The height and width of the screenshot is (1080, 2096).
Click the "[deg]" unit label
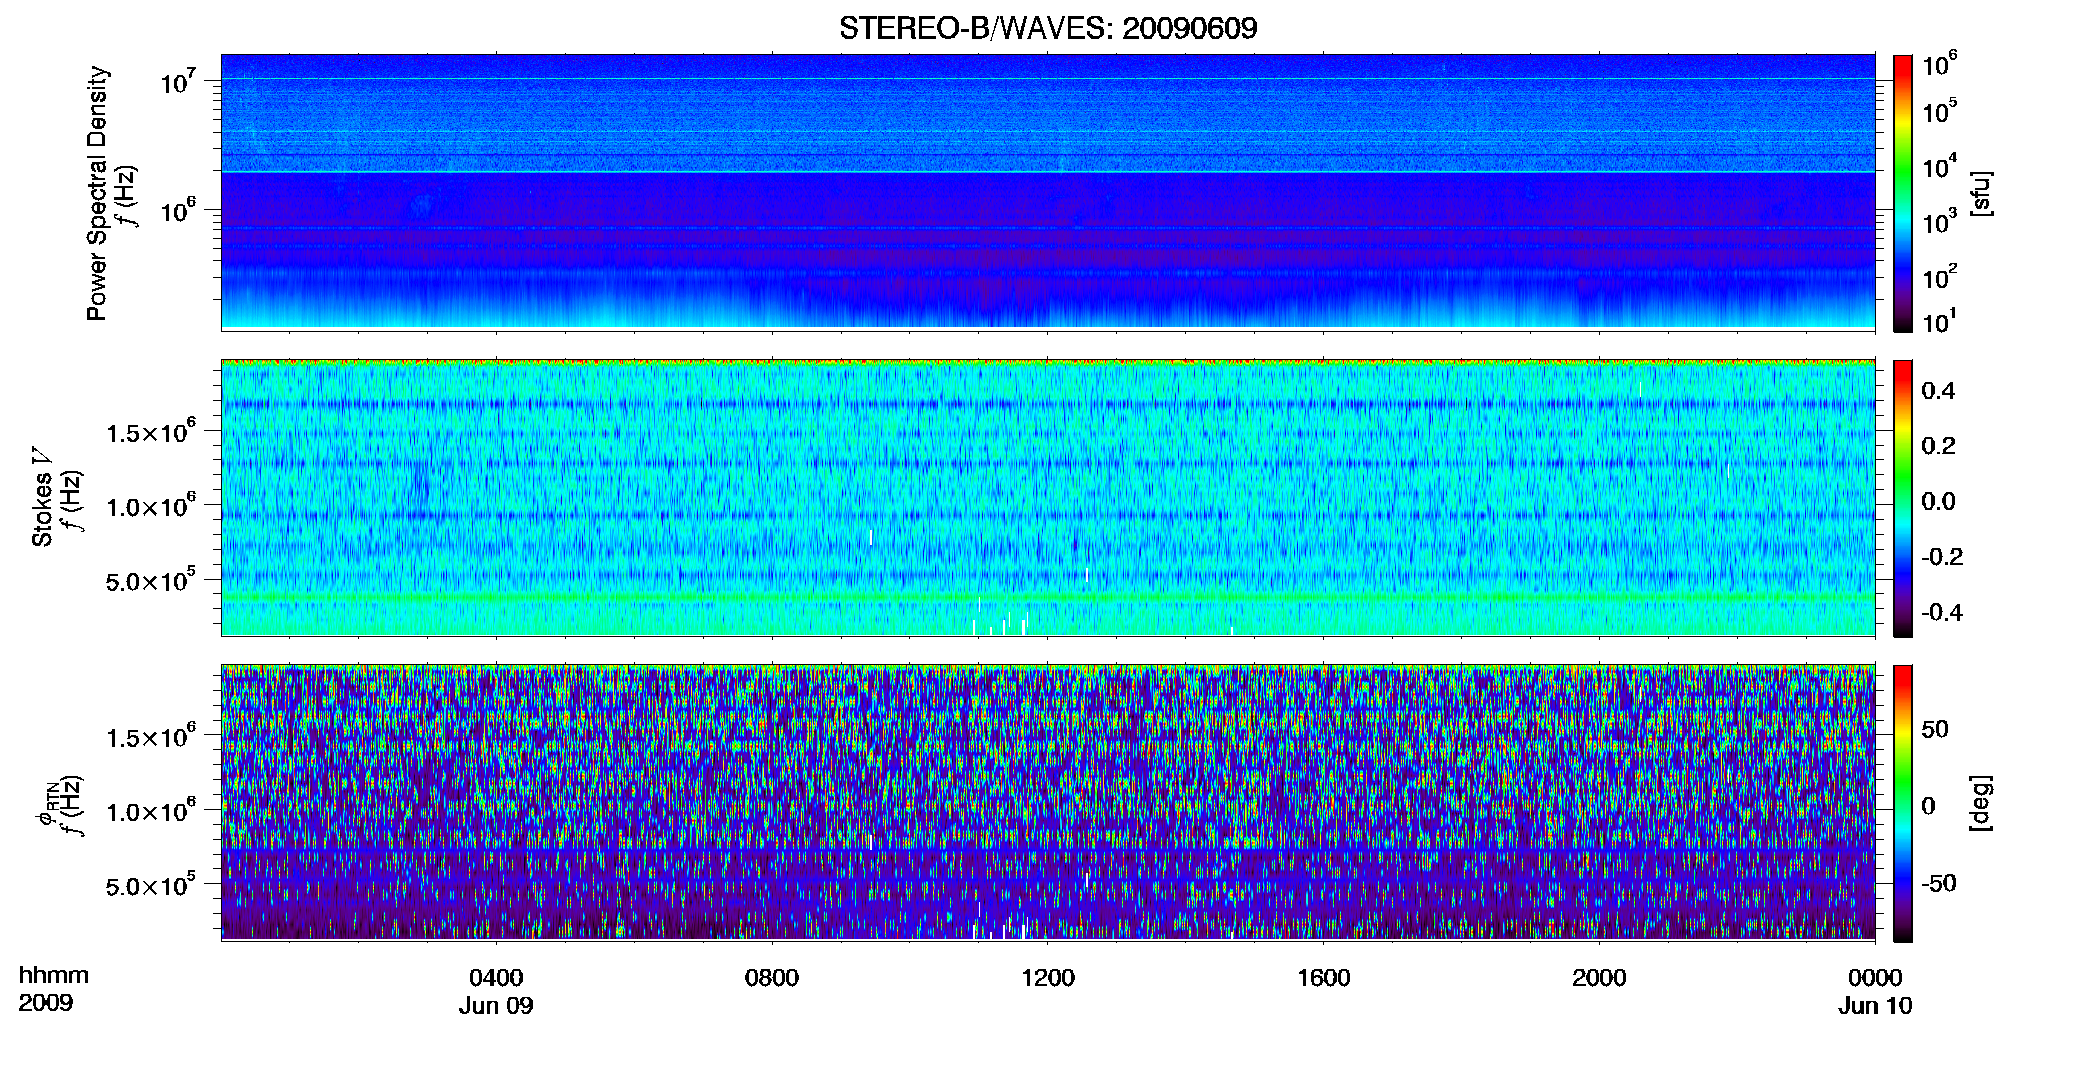click(x=1981, y=803)
